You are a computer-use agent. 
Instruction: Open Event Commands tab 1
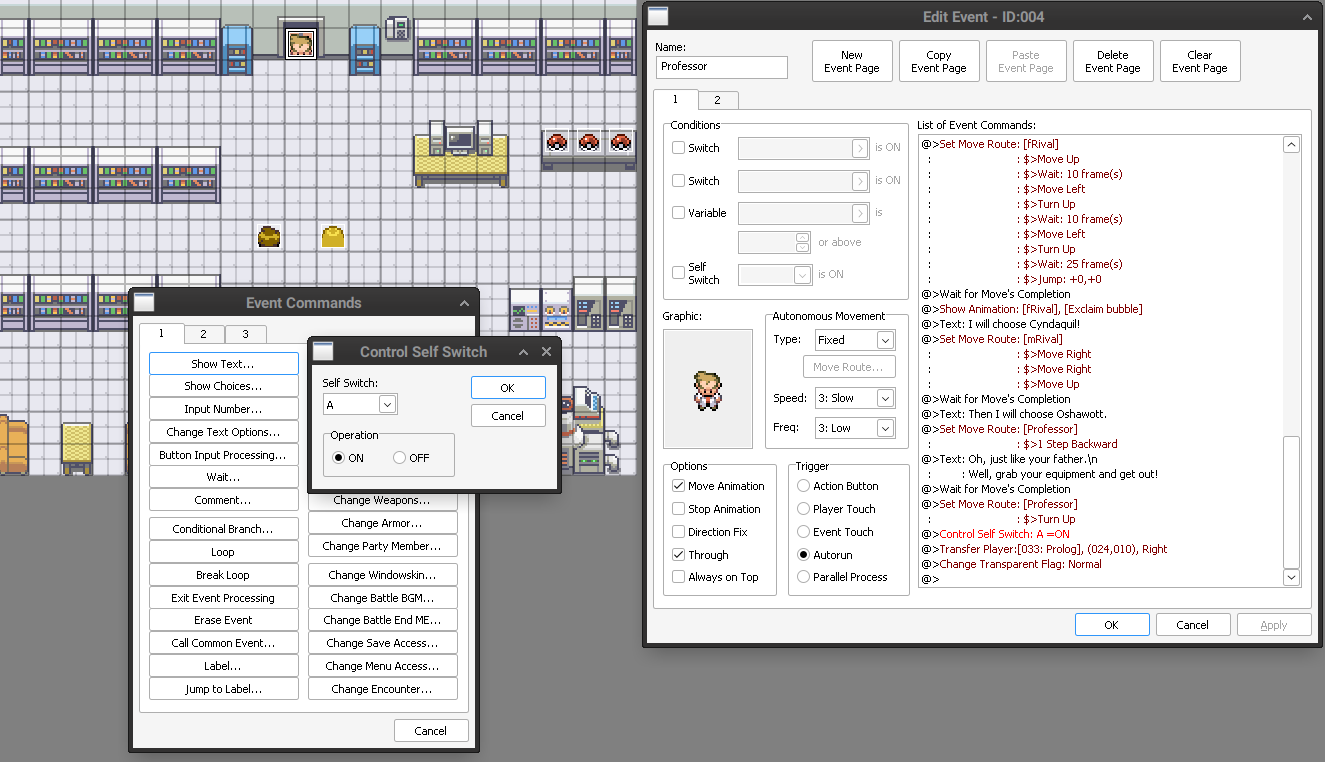(161, 333)
